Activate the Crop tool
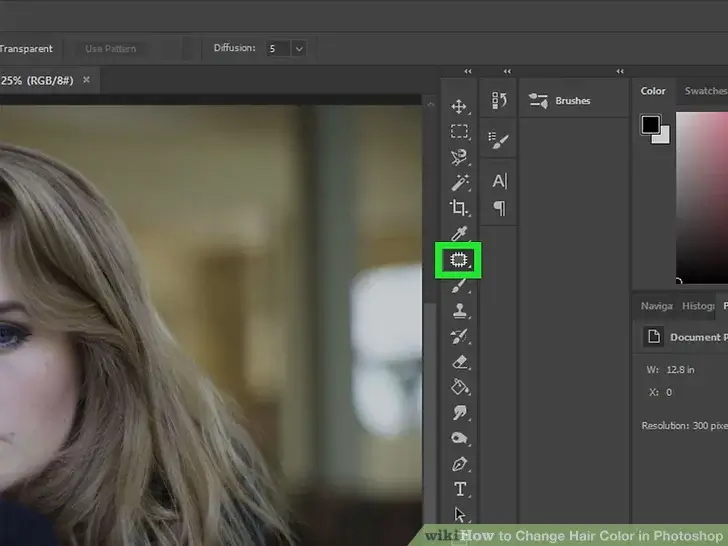The width and height of the screenshot is (728, 546). tap(459, 208)
